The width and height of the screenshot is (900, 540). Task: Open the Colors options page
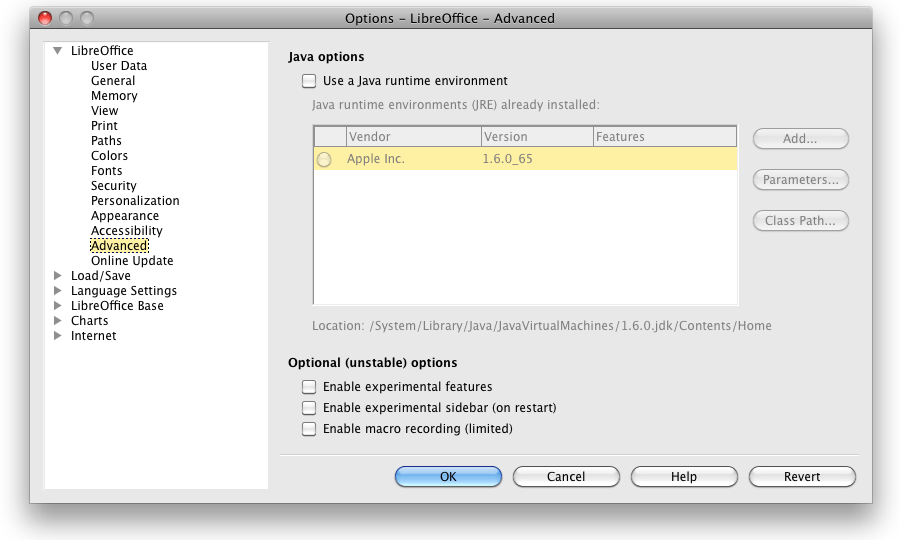tap(109, 156)
